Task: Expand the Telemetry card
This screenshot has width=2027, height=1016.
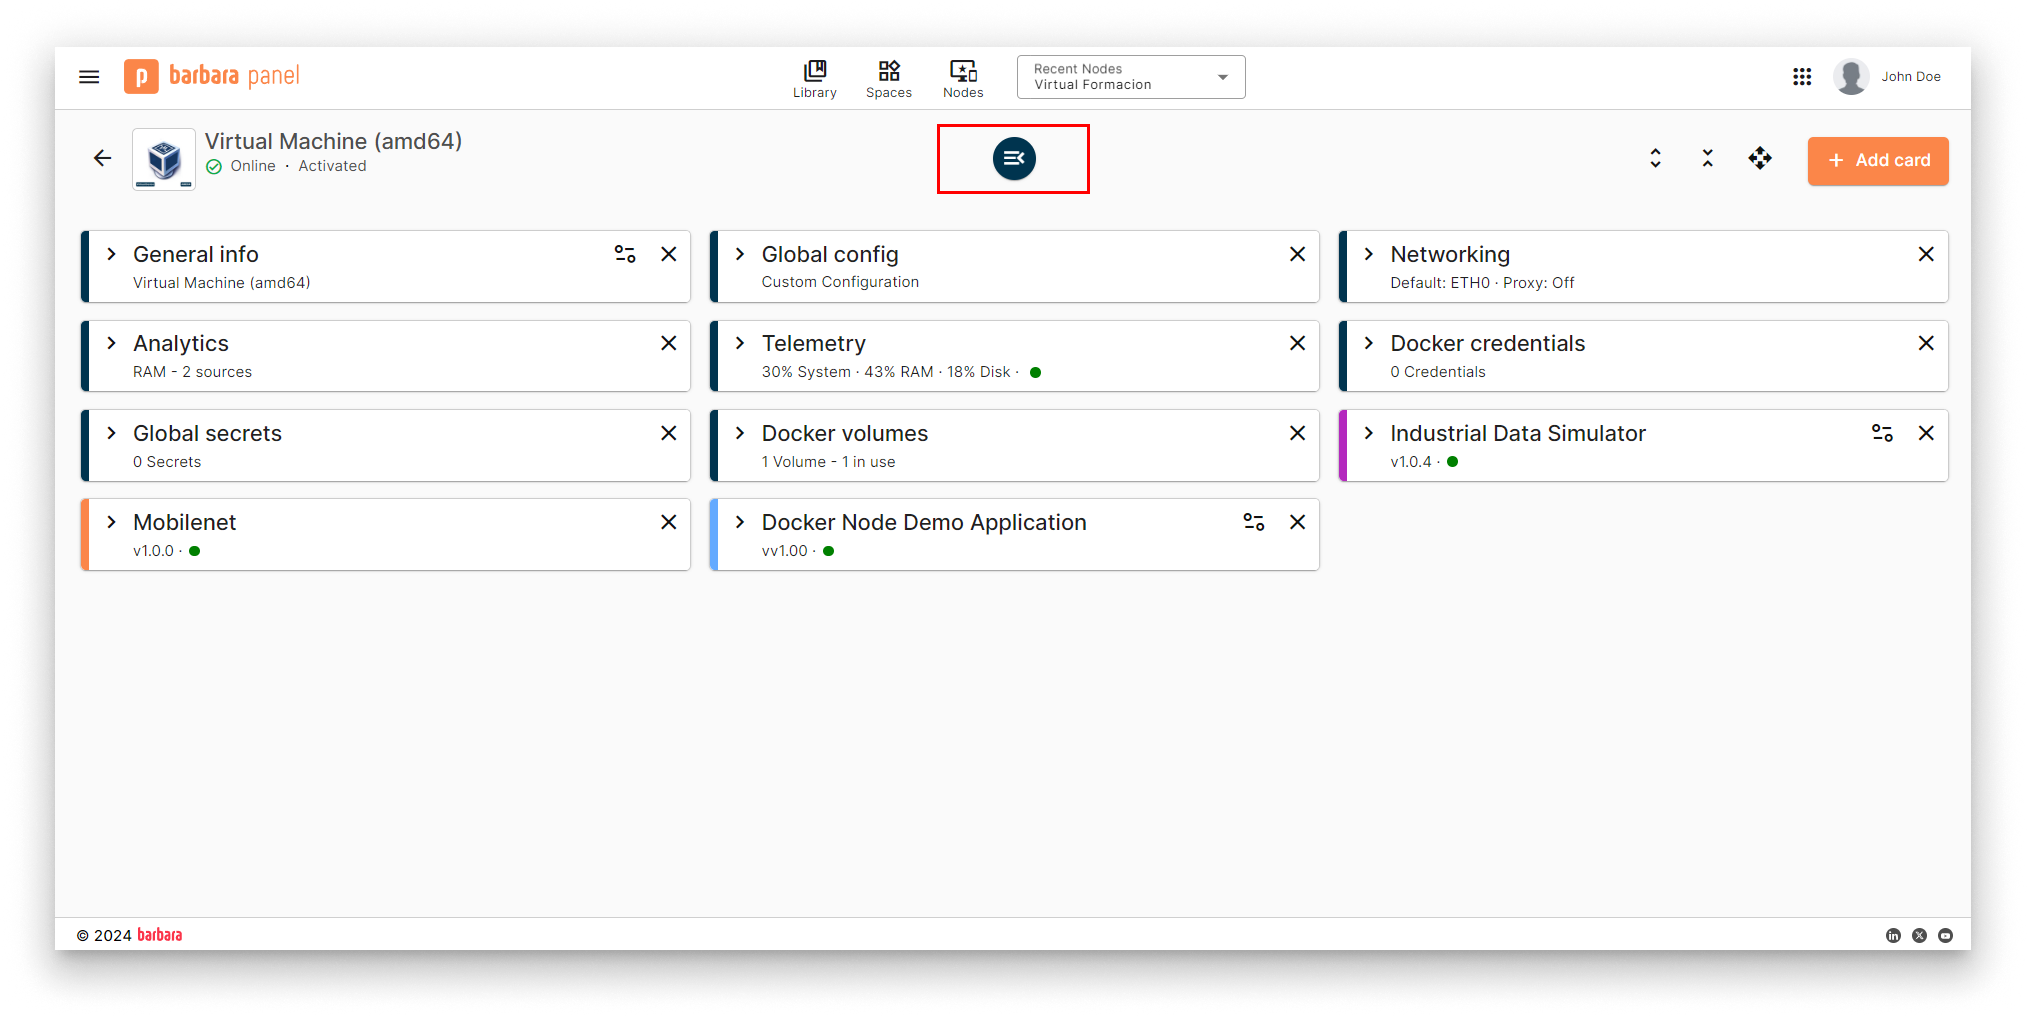Action: [x=740, y=343]
